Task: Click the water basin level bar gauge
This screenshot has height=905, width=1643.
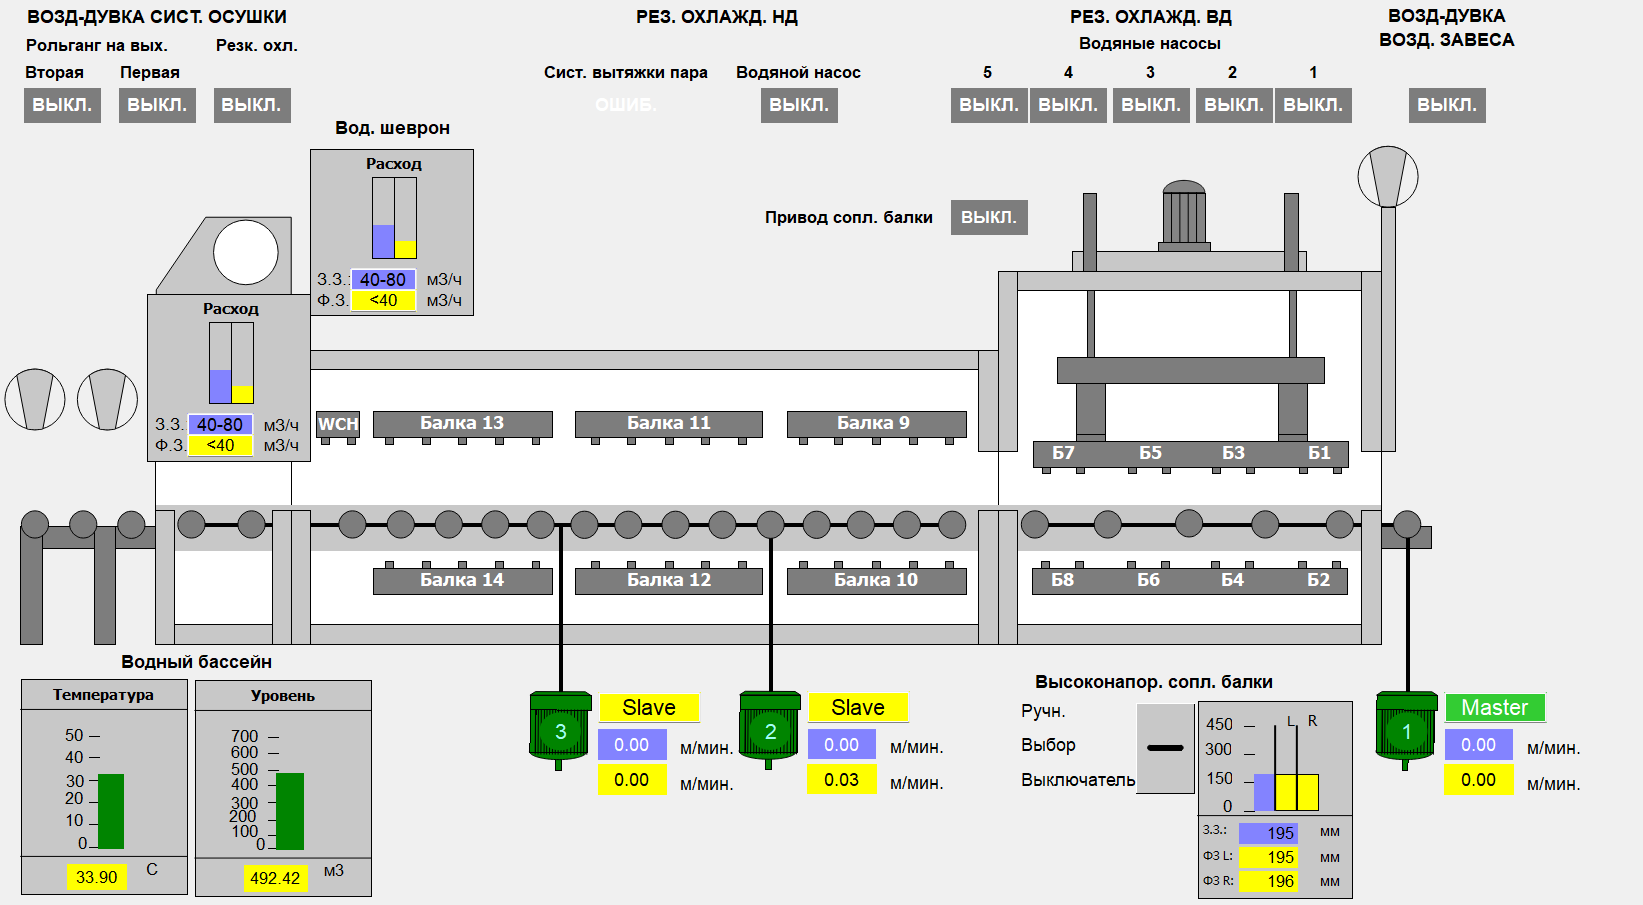Action: (289, 810)
